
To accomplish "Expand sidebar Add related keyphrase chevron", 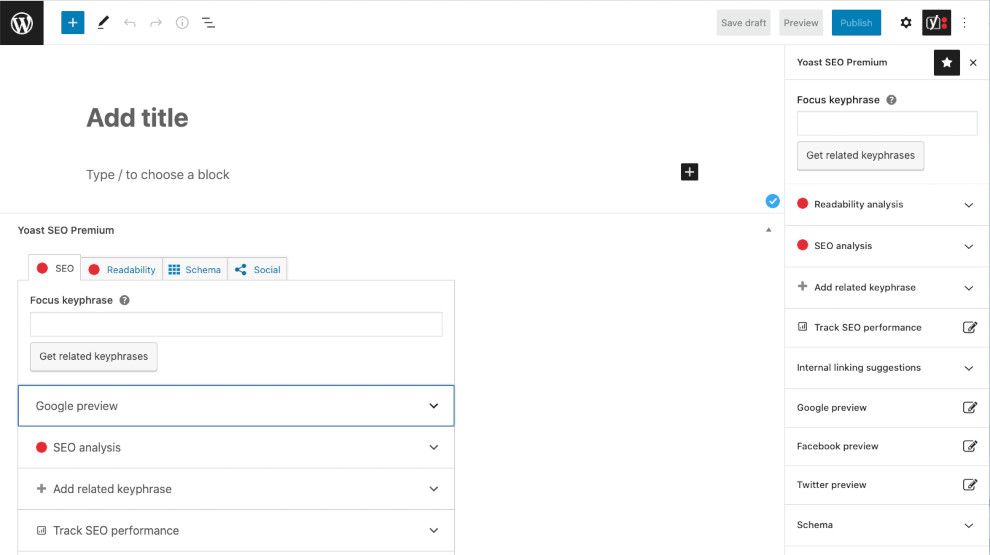I will point(969,288).
